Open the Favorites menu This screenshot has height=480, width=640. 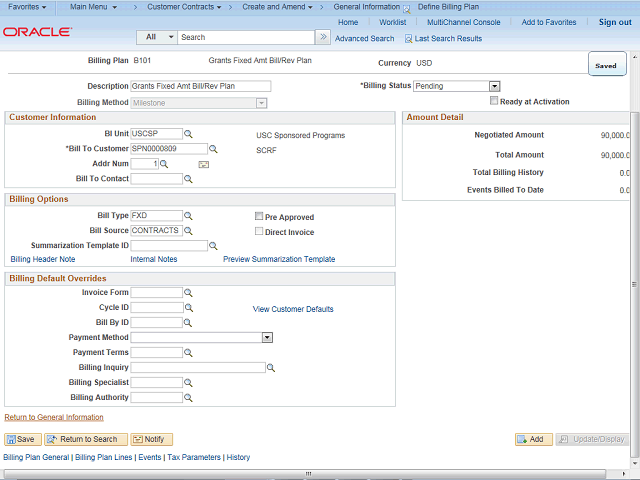click(x=28, y=7)
